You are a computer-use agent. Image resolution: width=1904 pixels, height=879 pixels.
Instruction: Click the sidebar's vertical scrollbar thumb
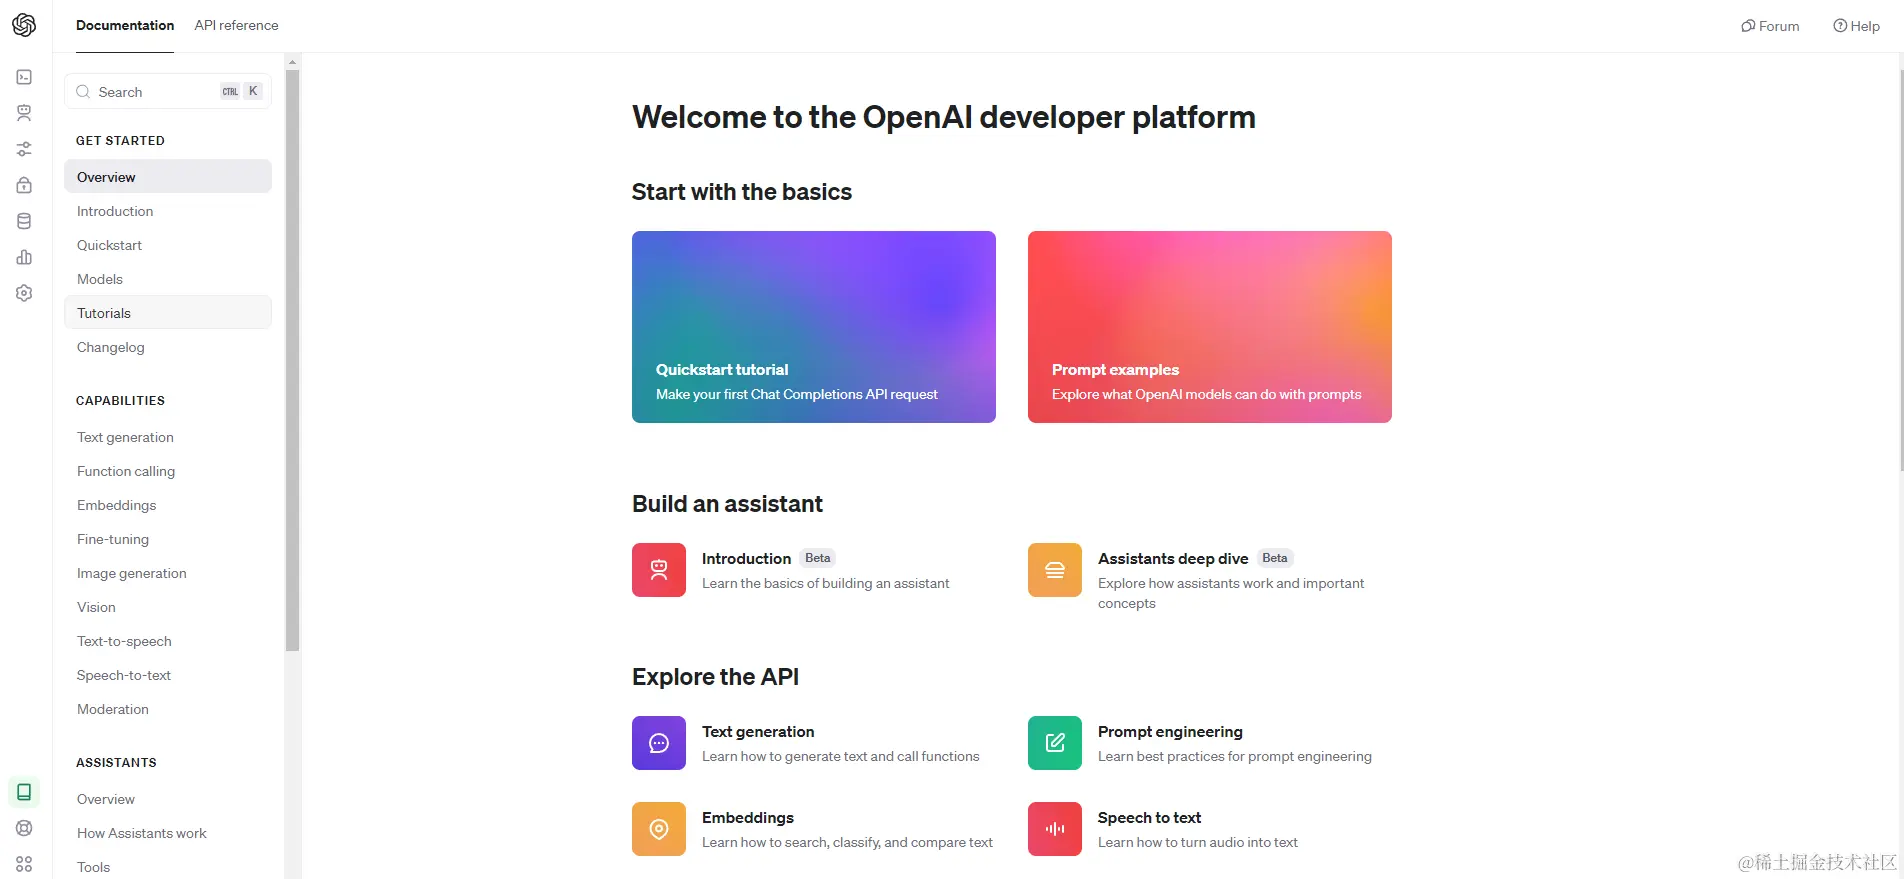292,360
